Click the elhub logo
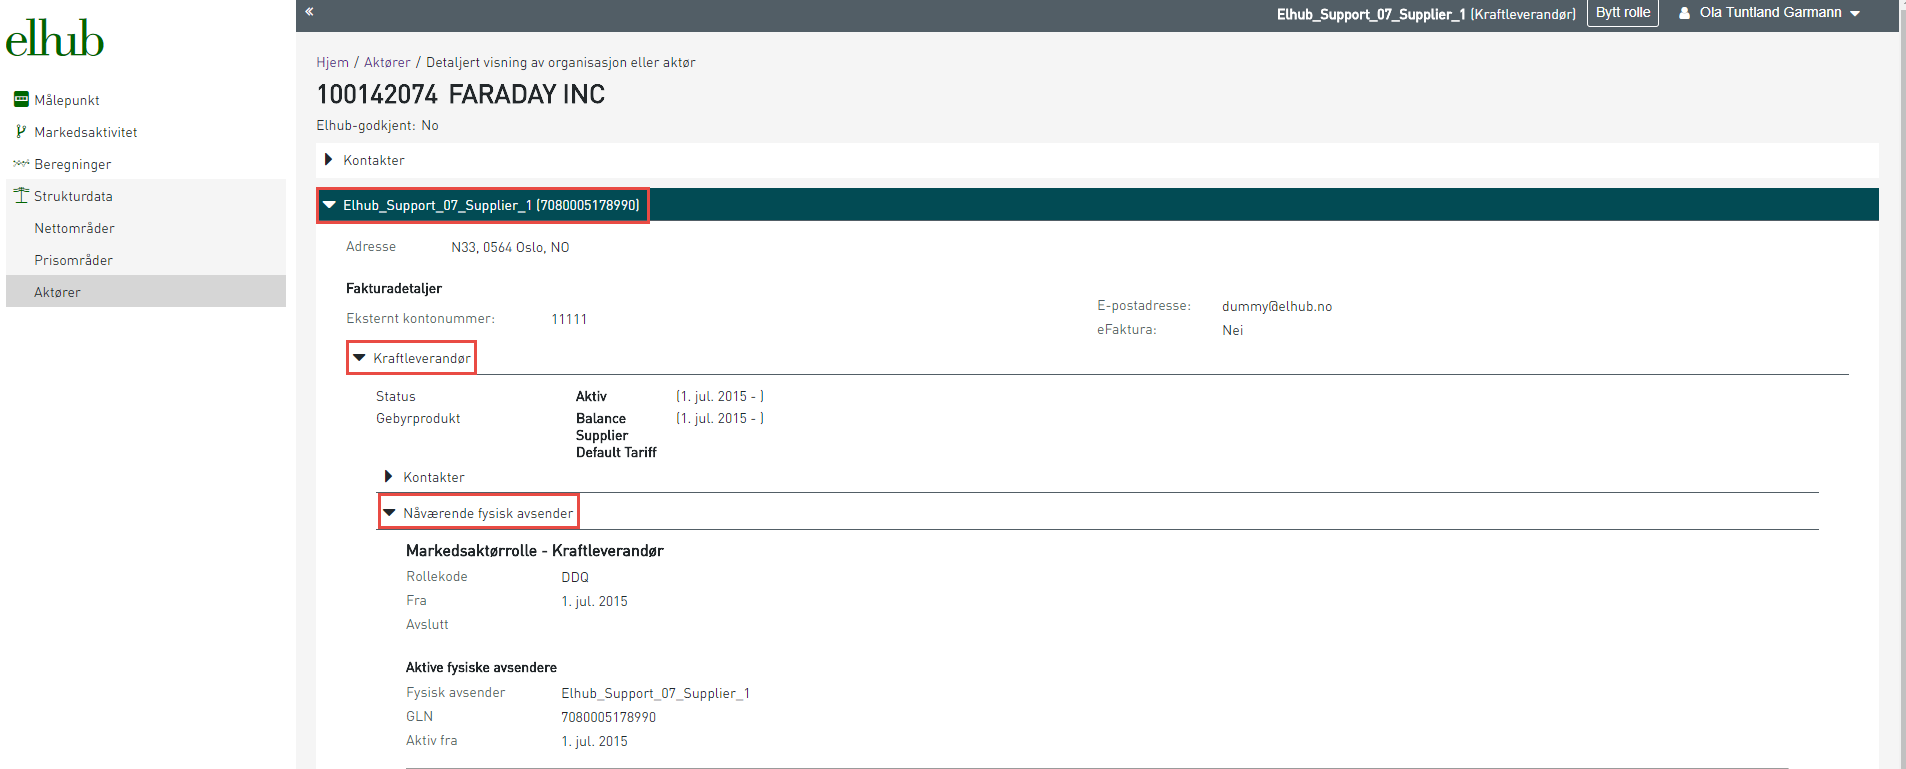This screenshot has height=769, width=1906. 54,39
